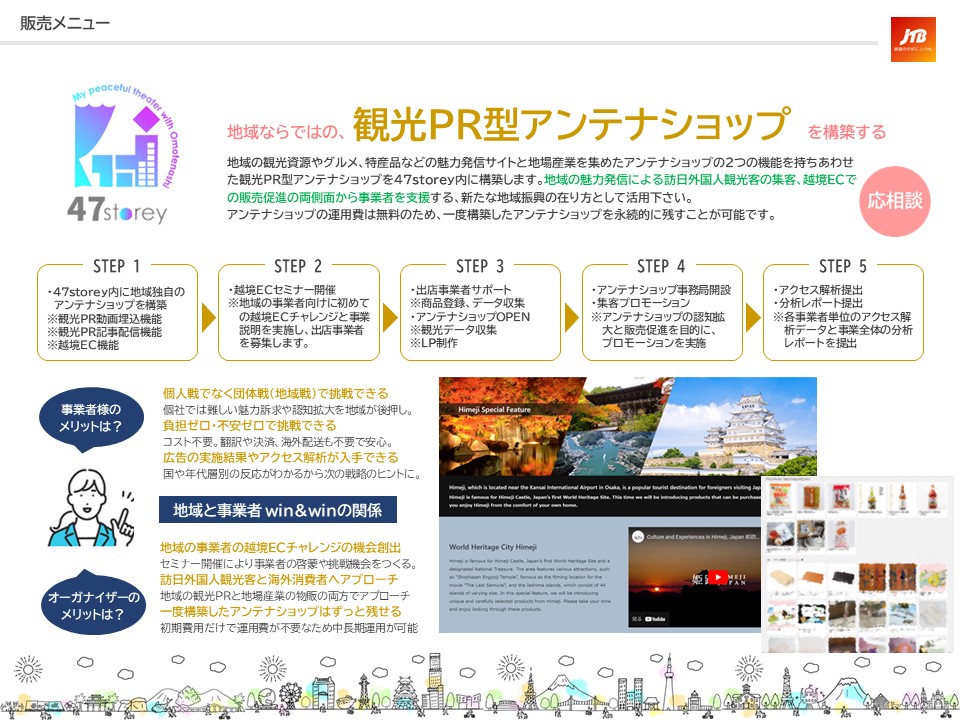Image resolution: width=960 pixels, height=720 pixels.
Task: Click the 観光PR型アンテナショップ headline
Action: tap(571, 125)
